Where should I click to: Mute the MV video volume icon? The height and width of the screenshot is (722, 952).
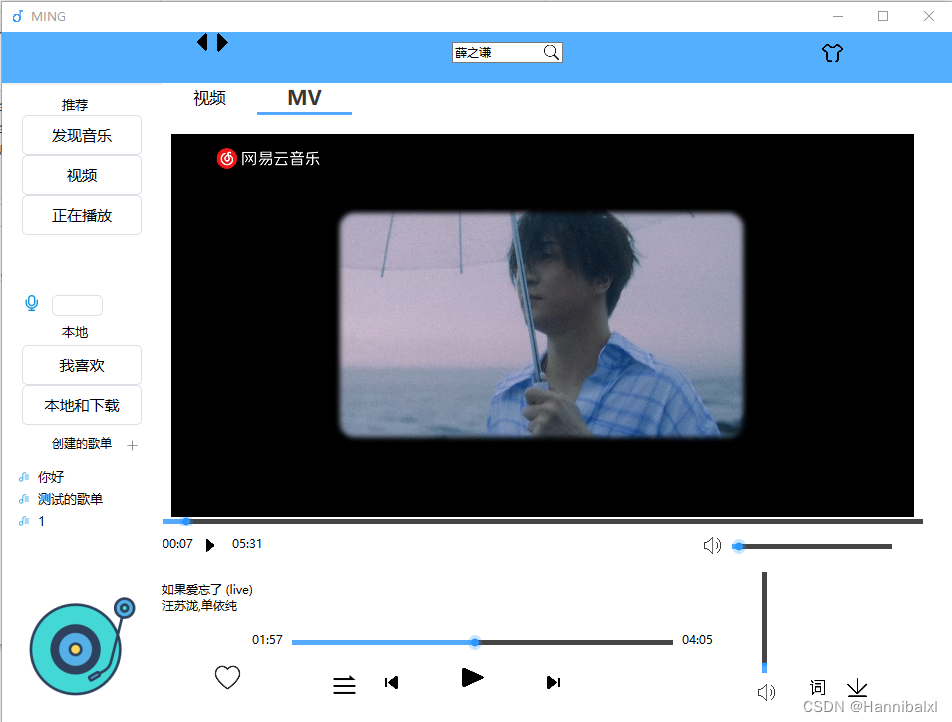click(712, 545)
